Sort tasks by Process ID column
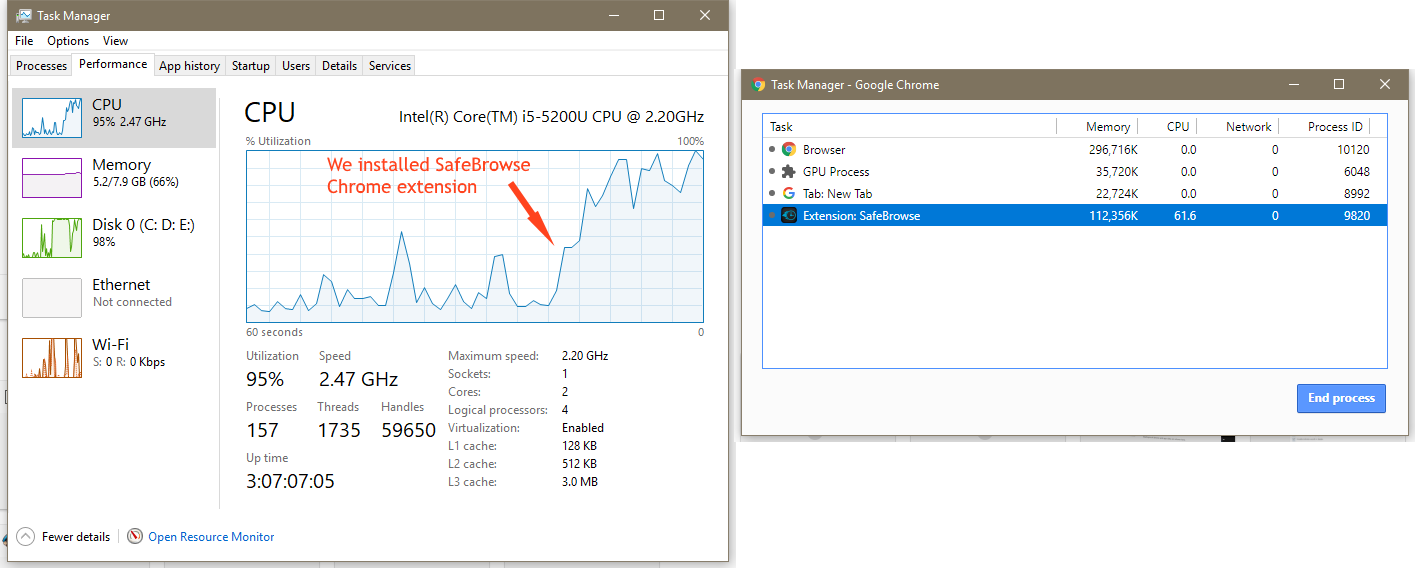Viewport: 1415px width, 568px height. point(1334,127)
